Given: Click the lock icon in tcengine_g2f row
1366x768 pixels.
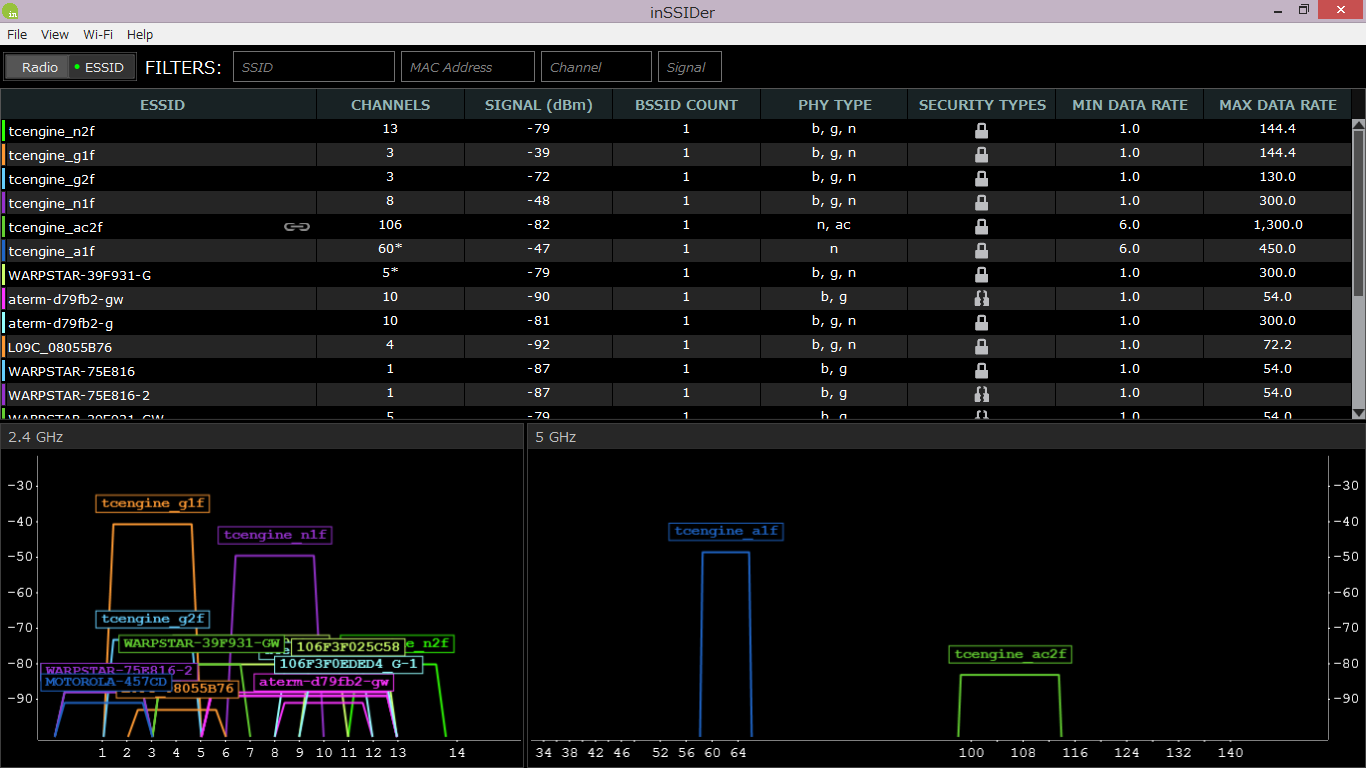Looking at the screenshot, I should [982, 178].
